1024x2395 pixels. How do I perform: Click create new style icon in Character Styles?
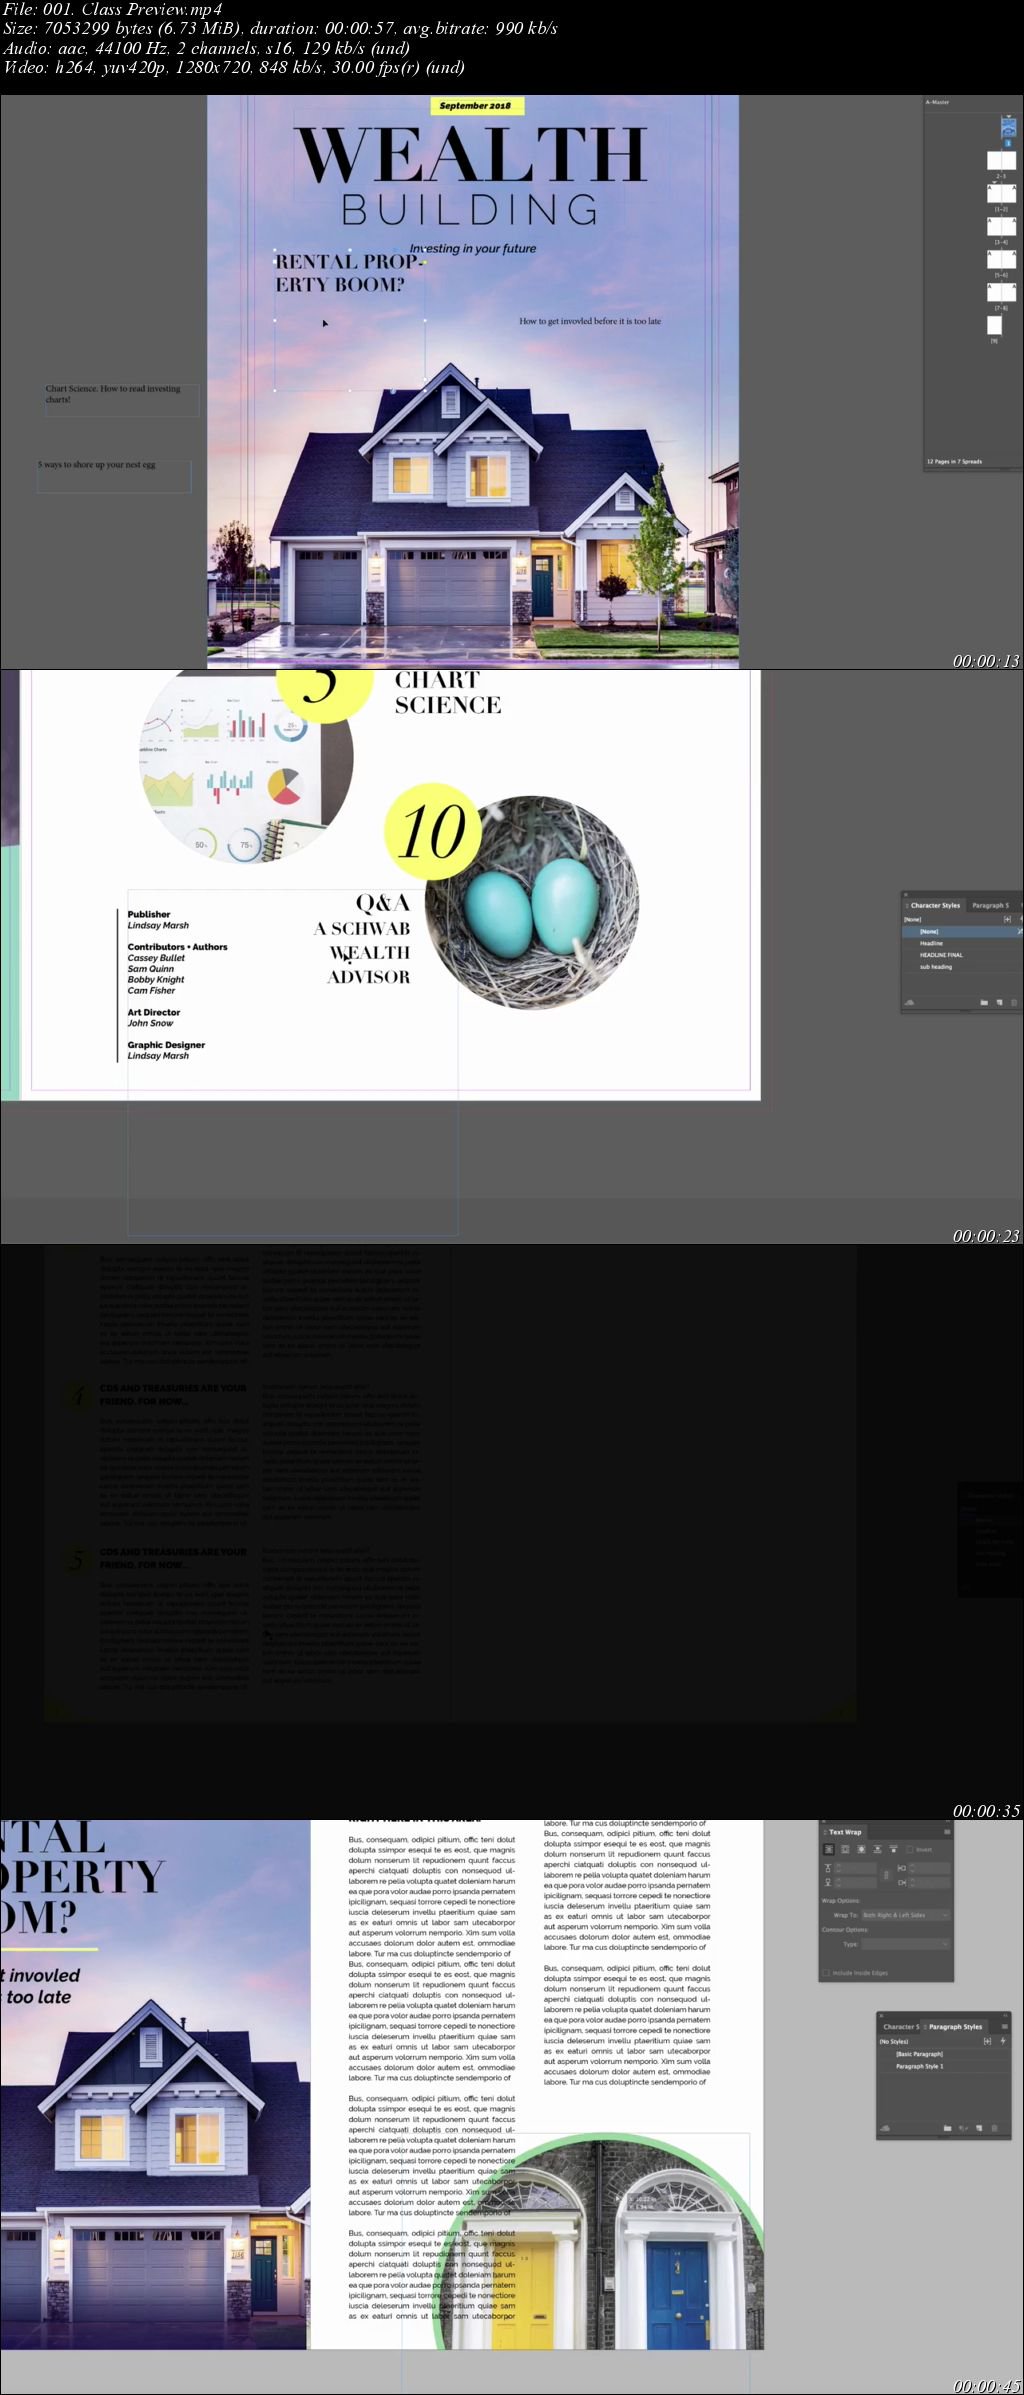(999, 1002)
